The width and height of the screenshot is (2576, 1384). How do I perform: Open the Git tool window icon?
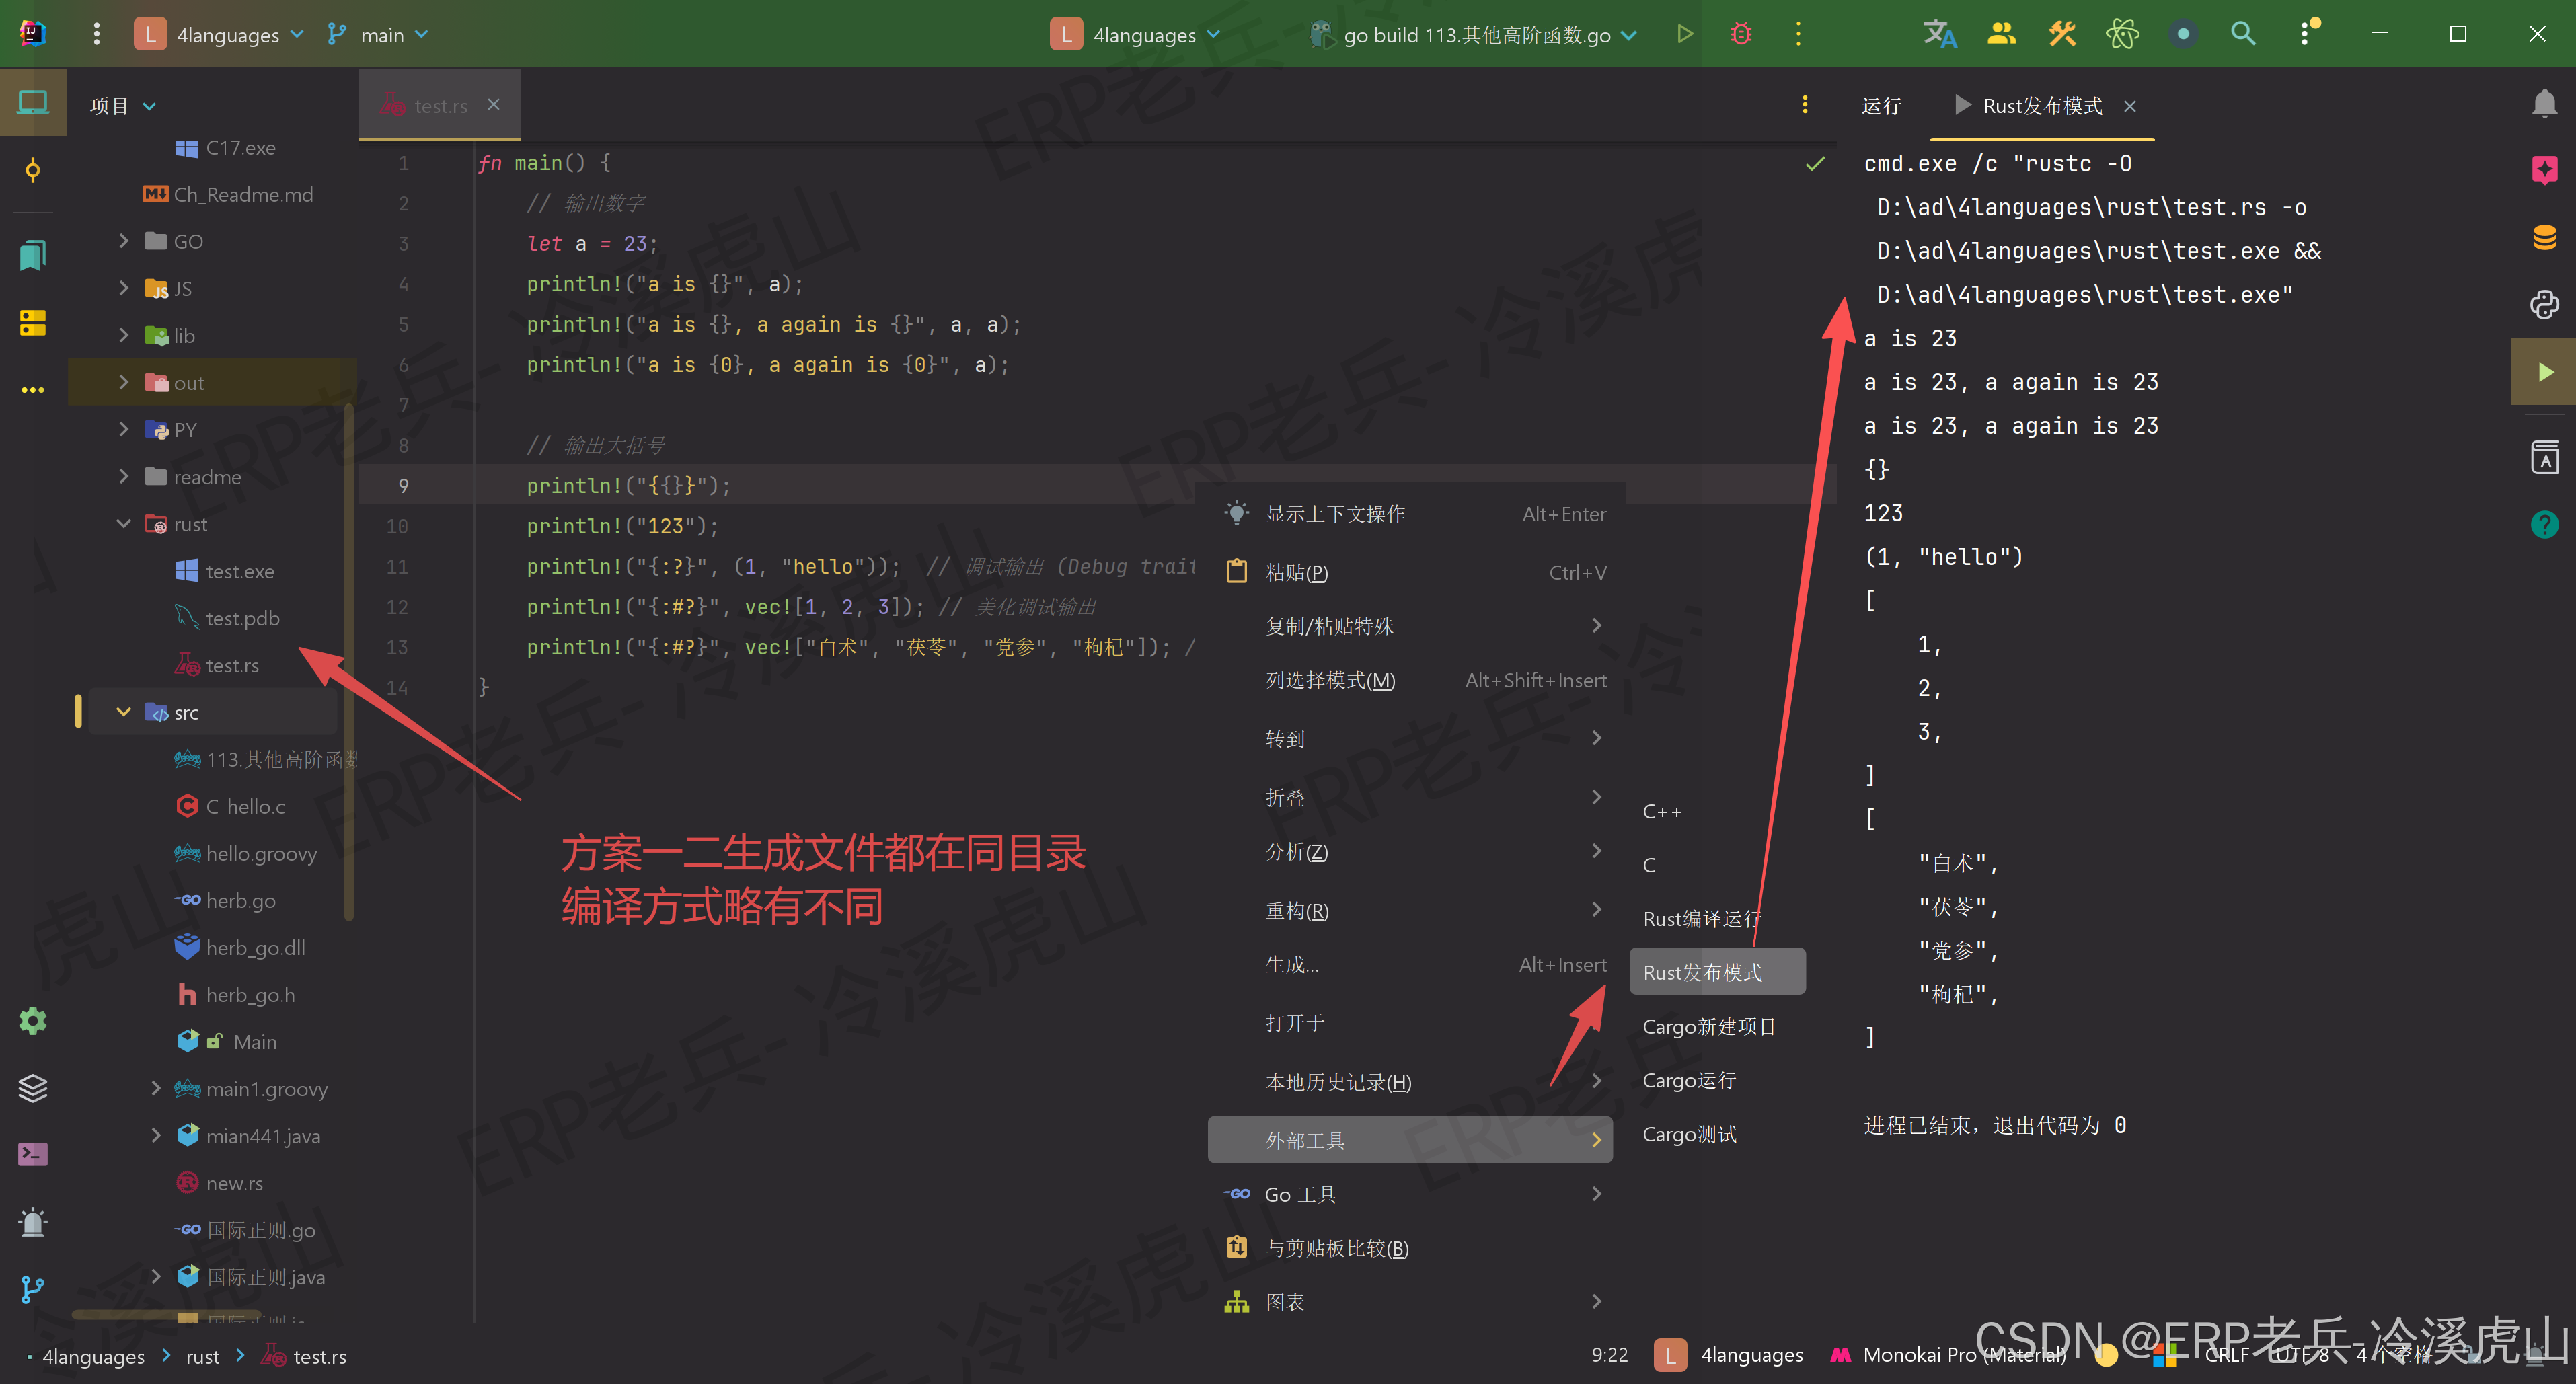pos(33,1289)
